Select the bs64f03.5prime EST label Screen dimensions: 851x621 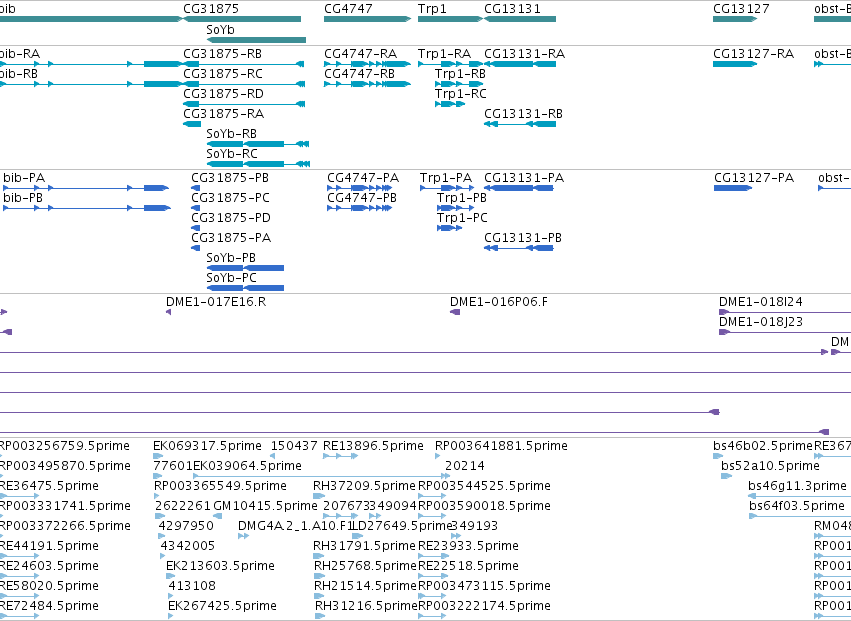(x=797, y=506)
